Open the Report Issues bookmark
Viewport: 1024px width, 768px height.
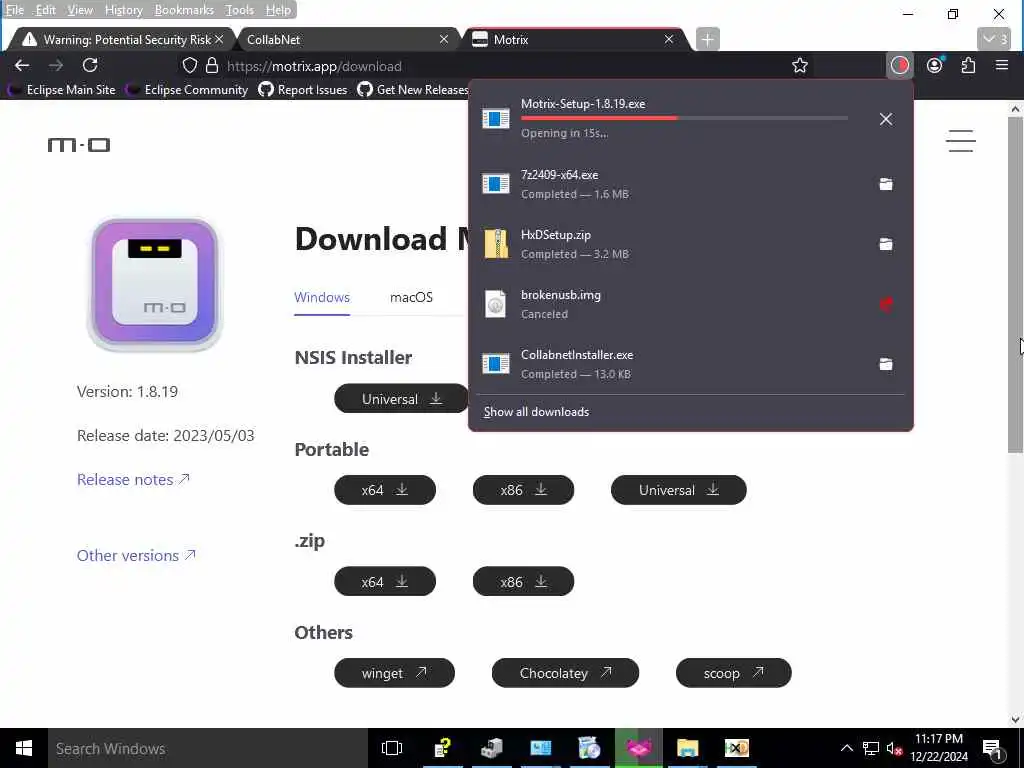(x=303, y=89)
